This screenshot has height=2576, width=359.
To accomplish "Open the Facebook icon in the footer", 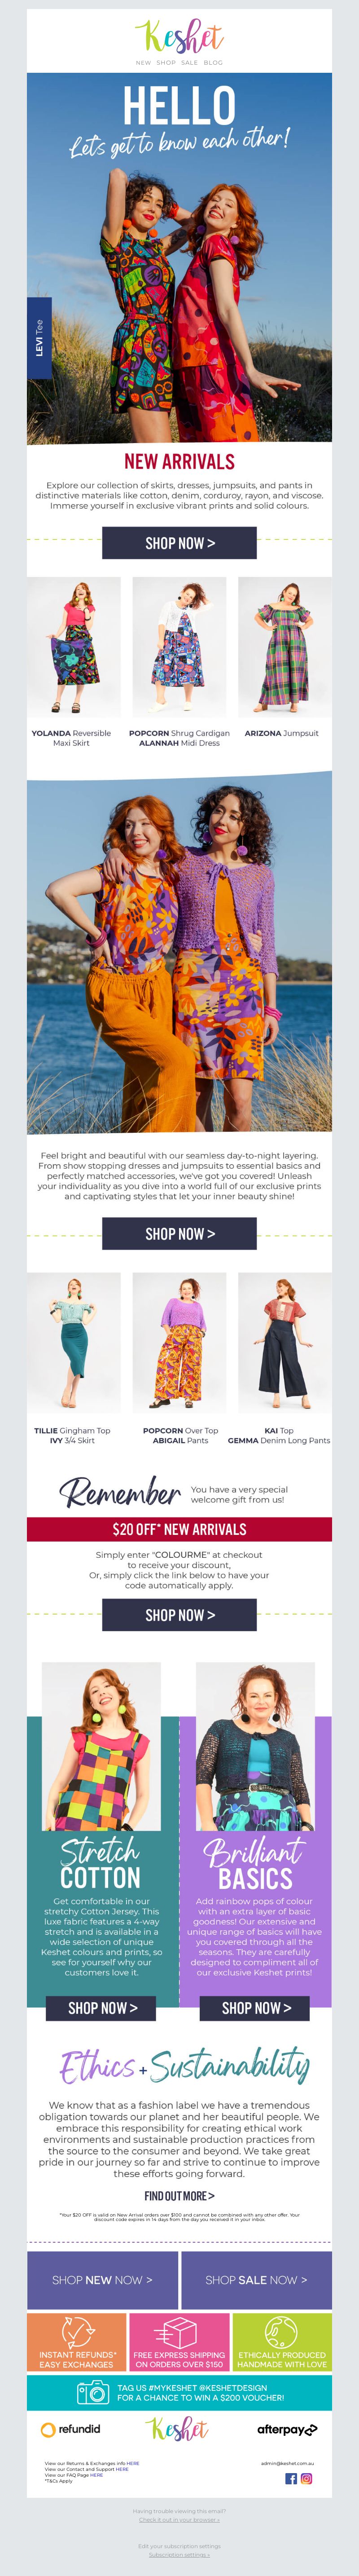I will [x=291, y=2478].
